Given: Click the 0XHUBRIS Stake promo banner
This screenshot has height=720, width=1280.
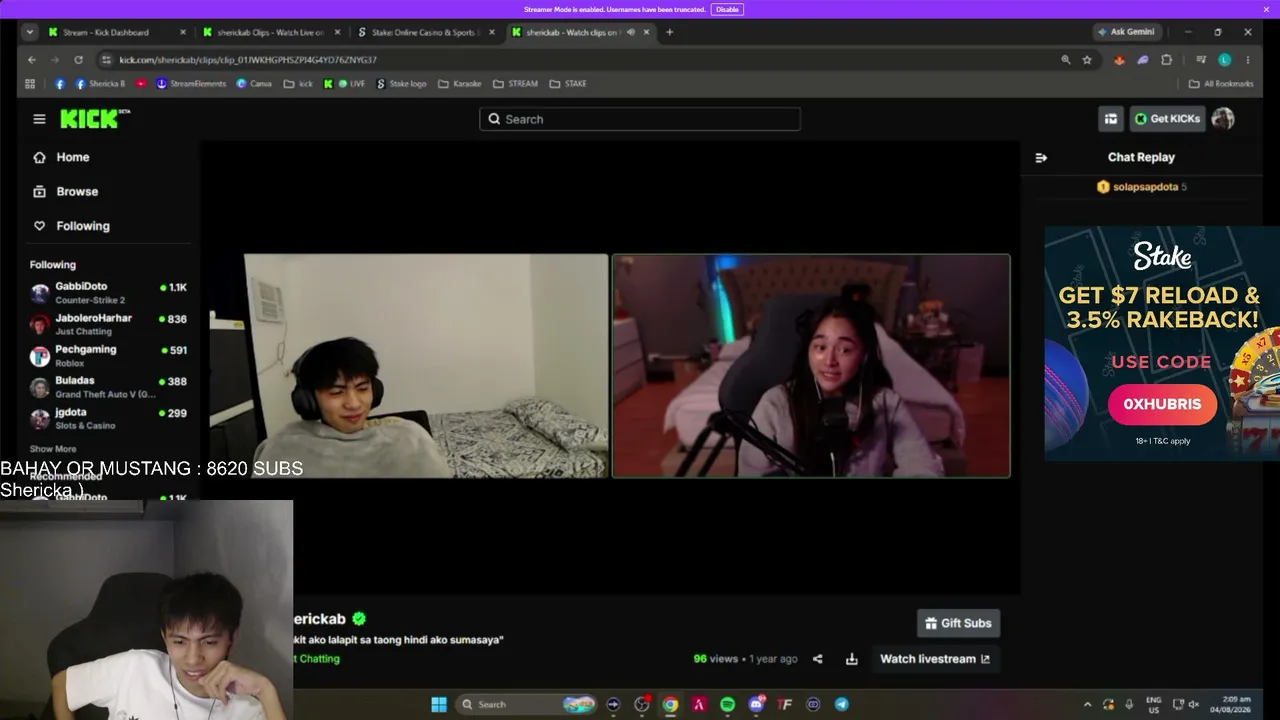Looking at the screenshot, I should (1162, 343).
